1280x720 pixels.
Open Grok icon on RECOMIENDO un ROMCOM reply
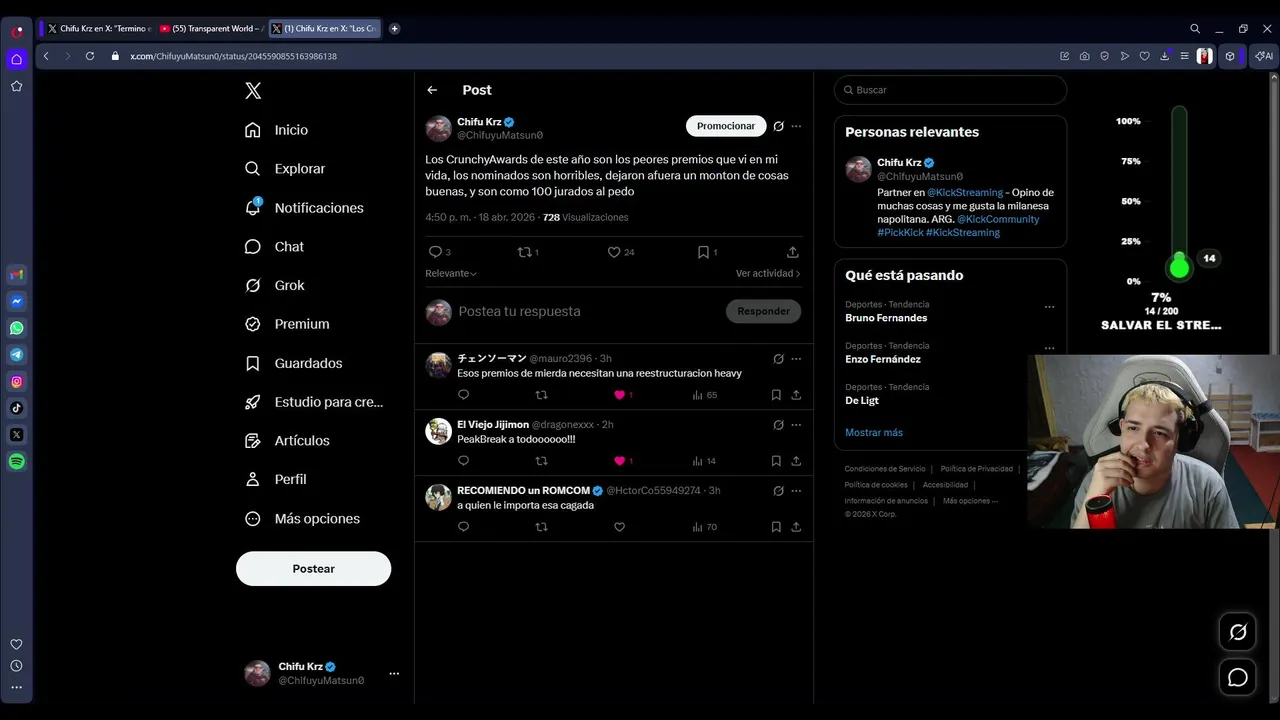click(x=778, y=490)
